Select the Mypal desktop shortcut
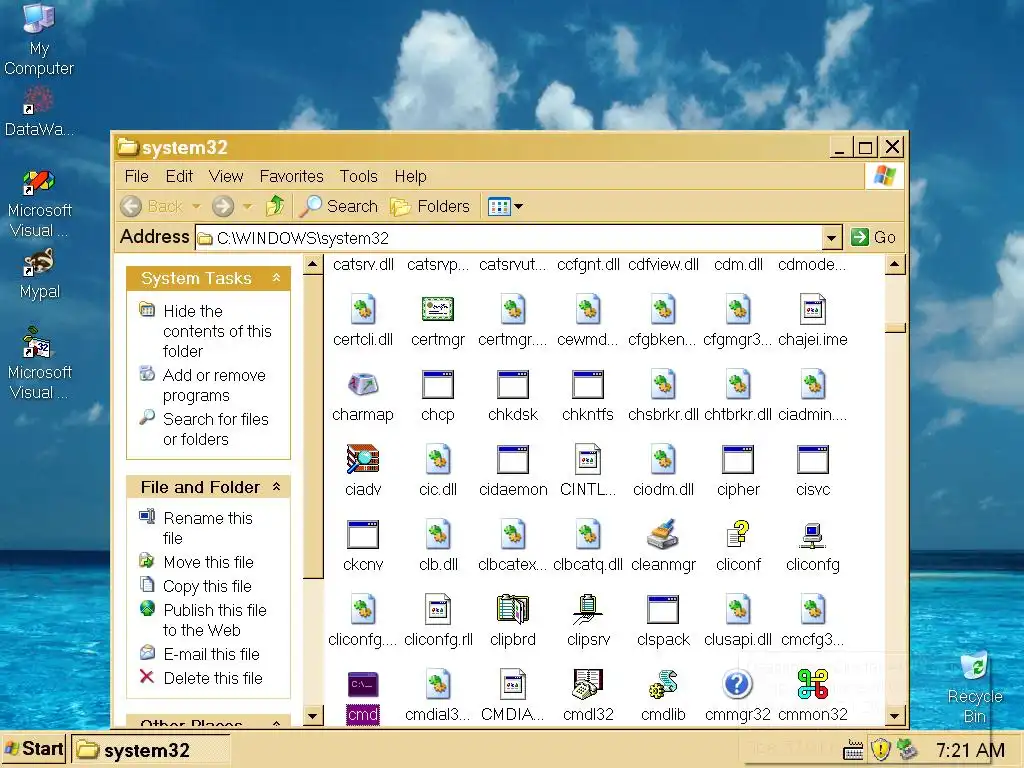The image size is (1024, 768). click(x=39, y=274)
